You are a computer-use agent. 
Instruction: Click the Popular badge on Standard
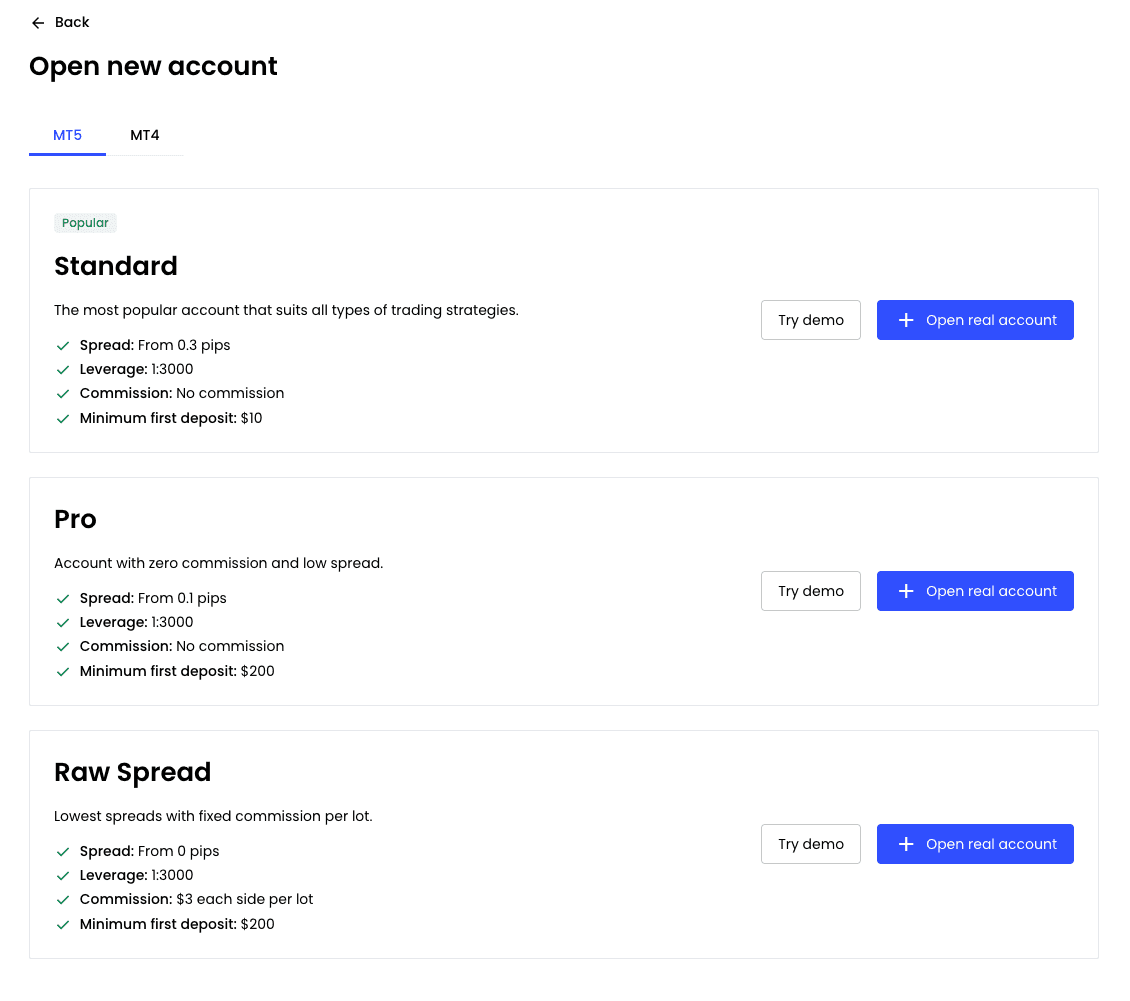point(85,223)
